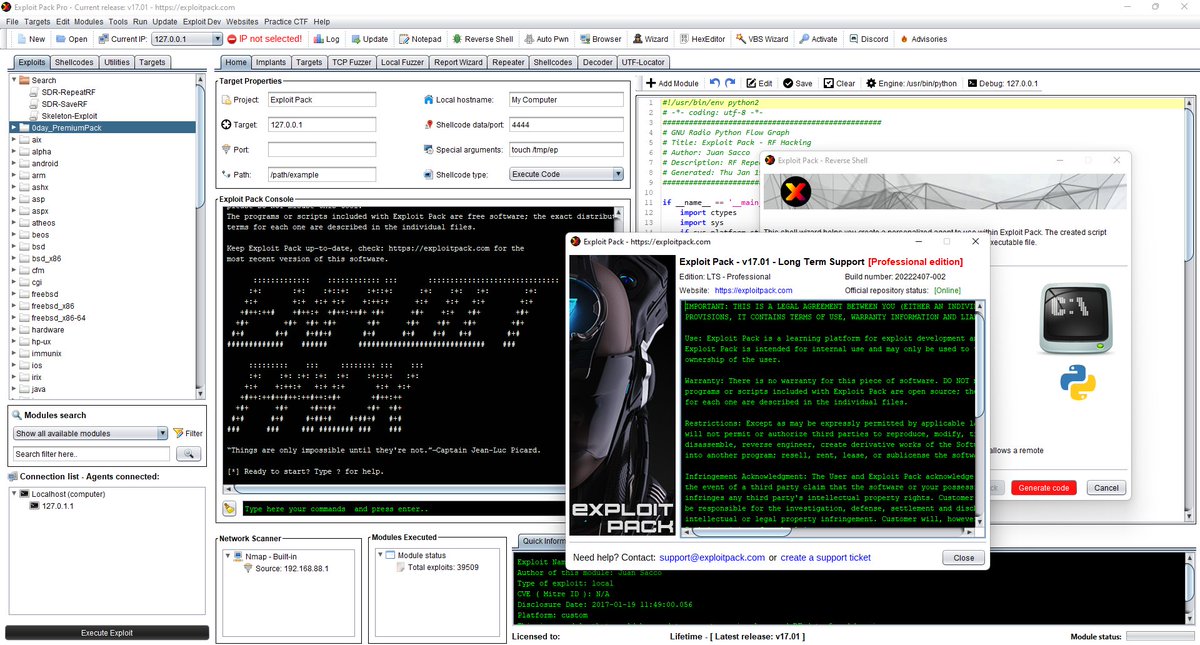Click the undo arrow in editor toolbar
Image resolution: width=1200 pixels, height=645 pixels.
tap(714, 84)
